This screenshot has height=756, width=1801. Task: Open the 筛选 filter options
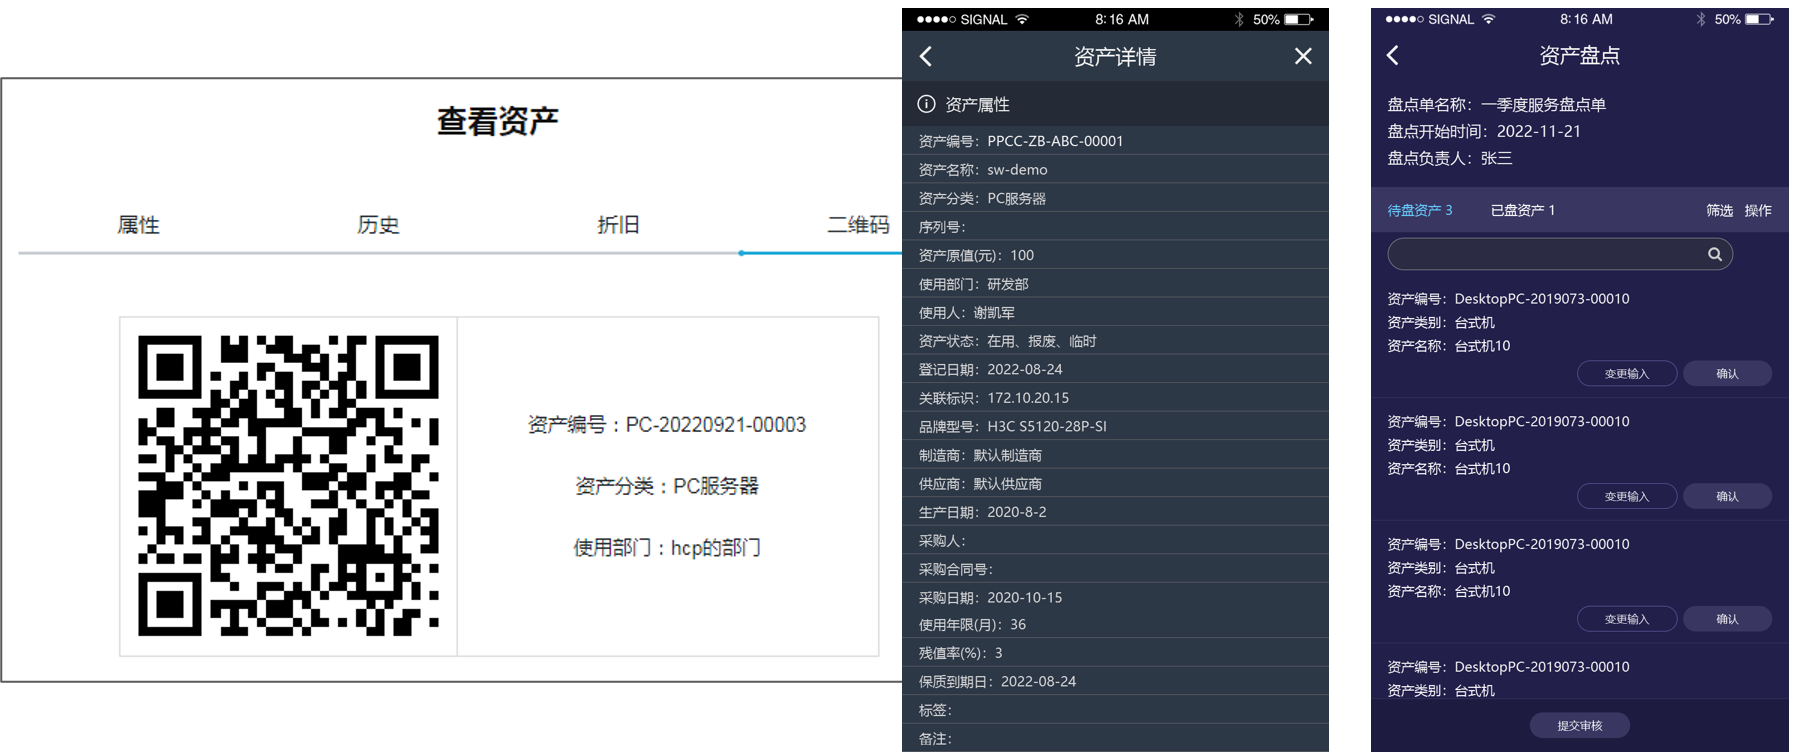point(1719,210)
